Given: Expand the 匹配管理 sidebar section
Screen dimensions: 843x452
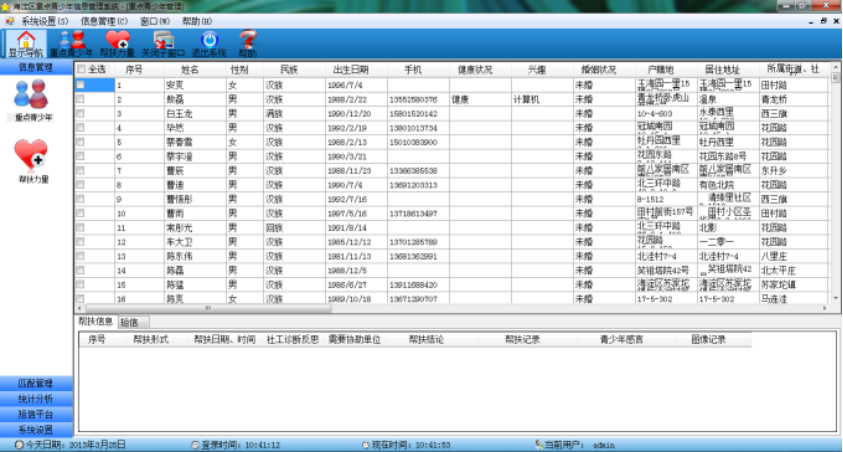Looking at the screenshot, I should [36, 384].
